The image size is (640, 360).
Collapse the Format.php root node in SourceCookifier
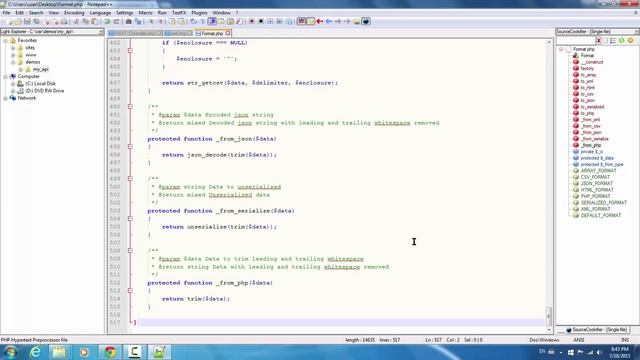coord(561,49)
